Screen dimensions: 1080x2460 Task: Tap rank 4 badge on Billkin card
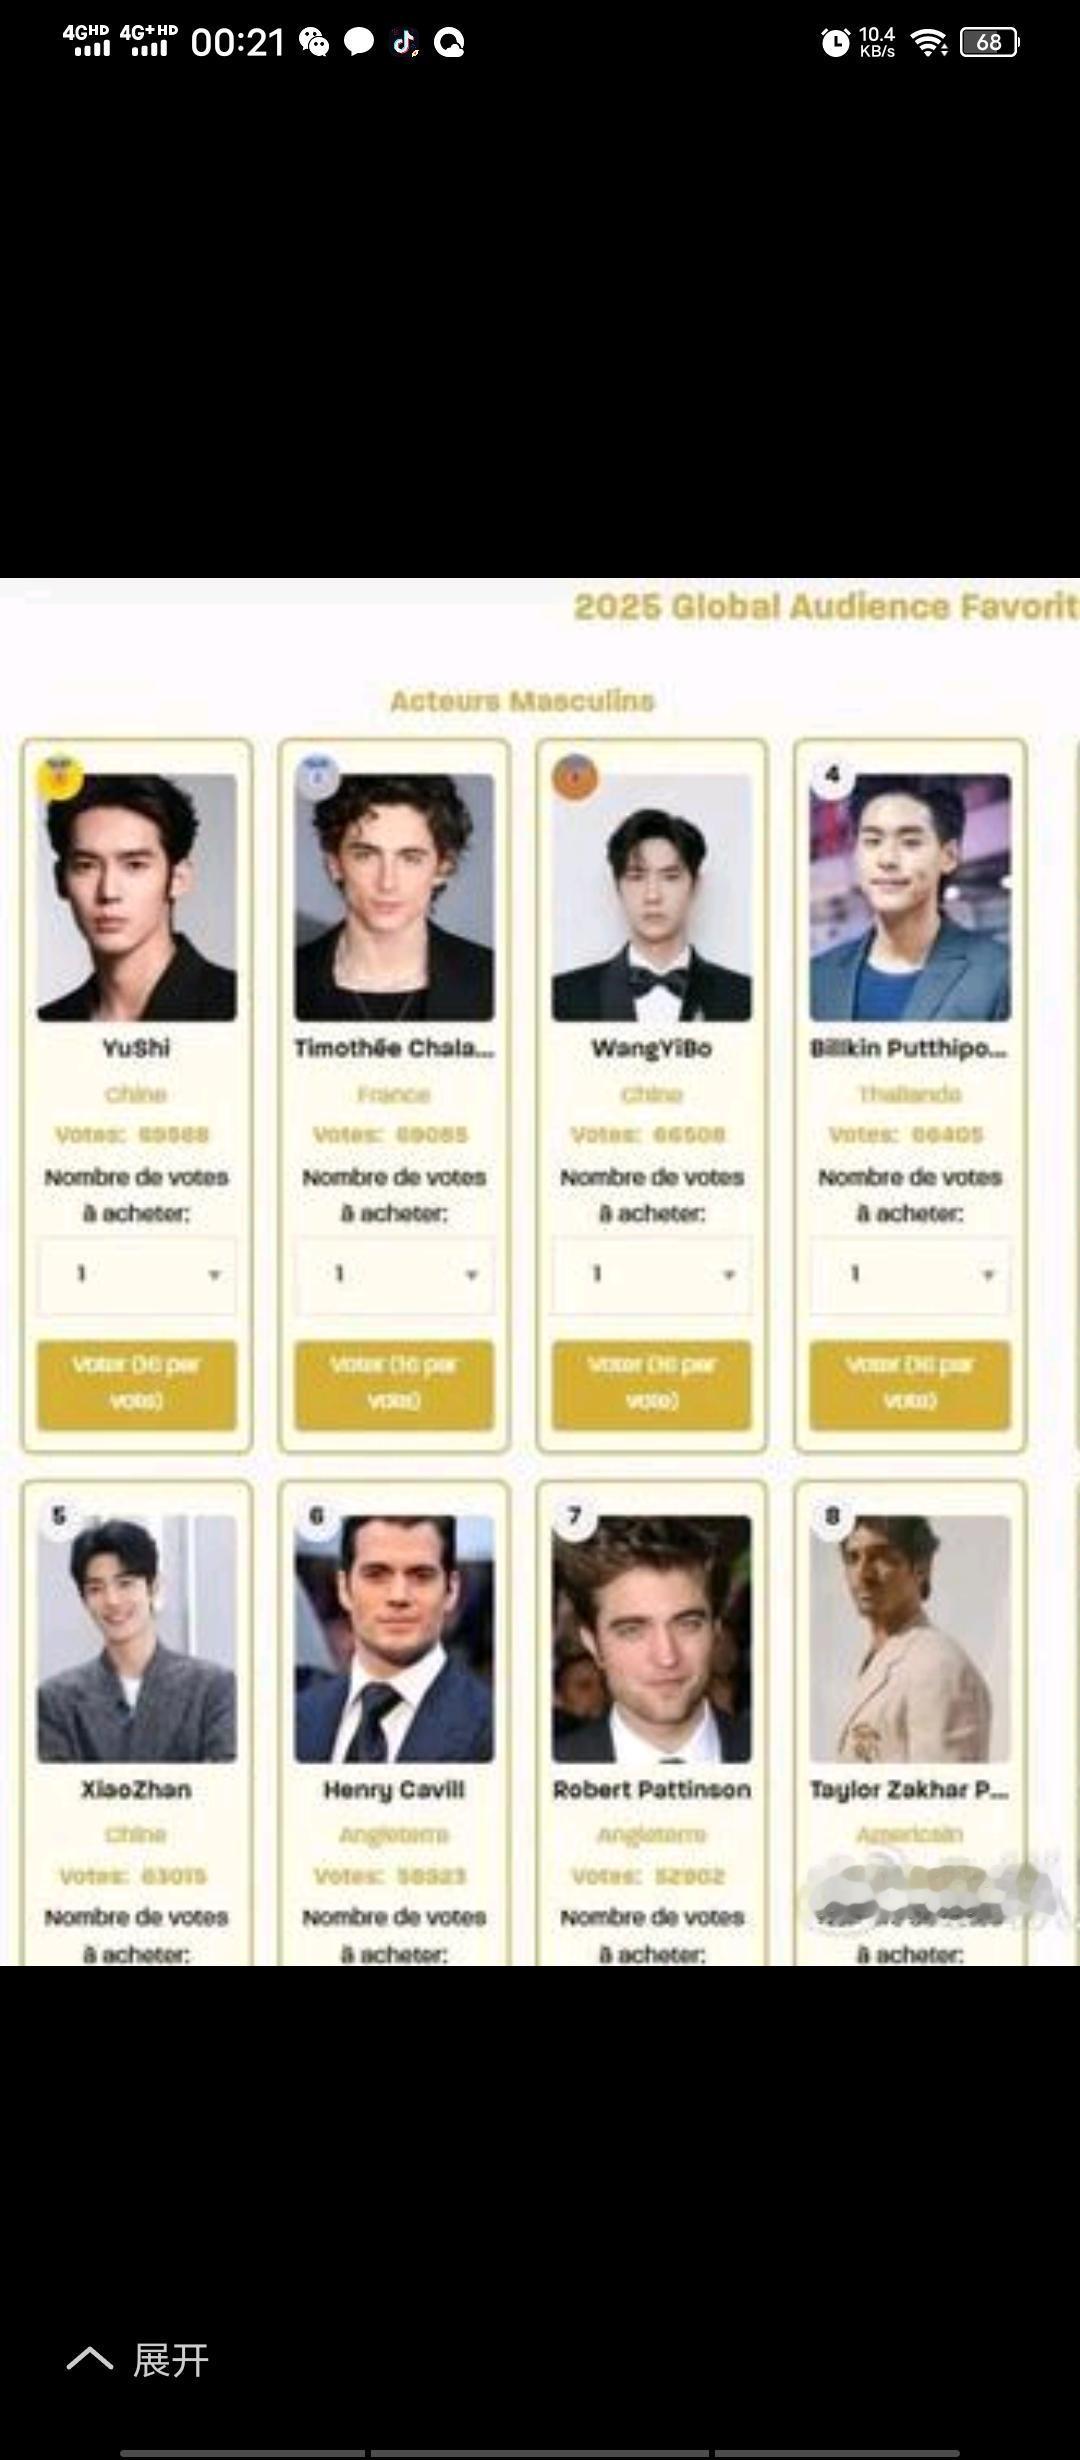(832, 775)
